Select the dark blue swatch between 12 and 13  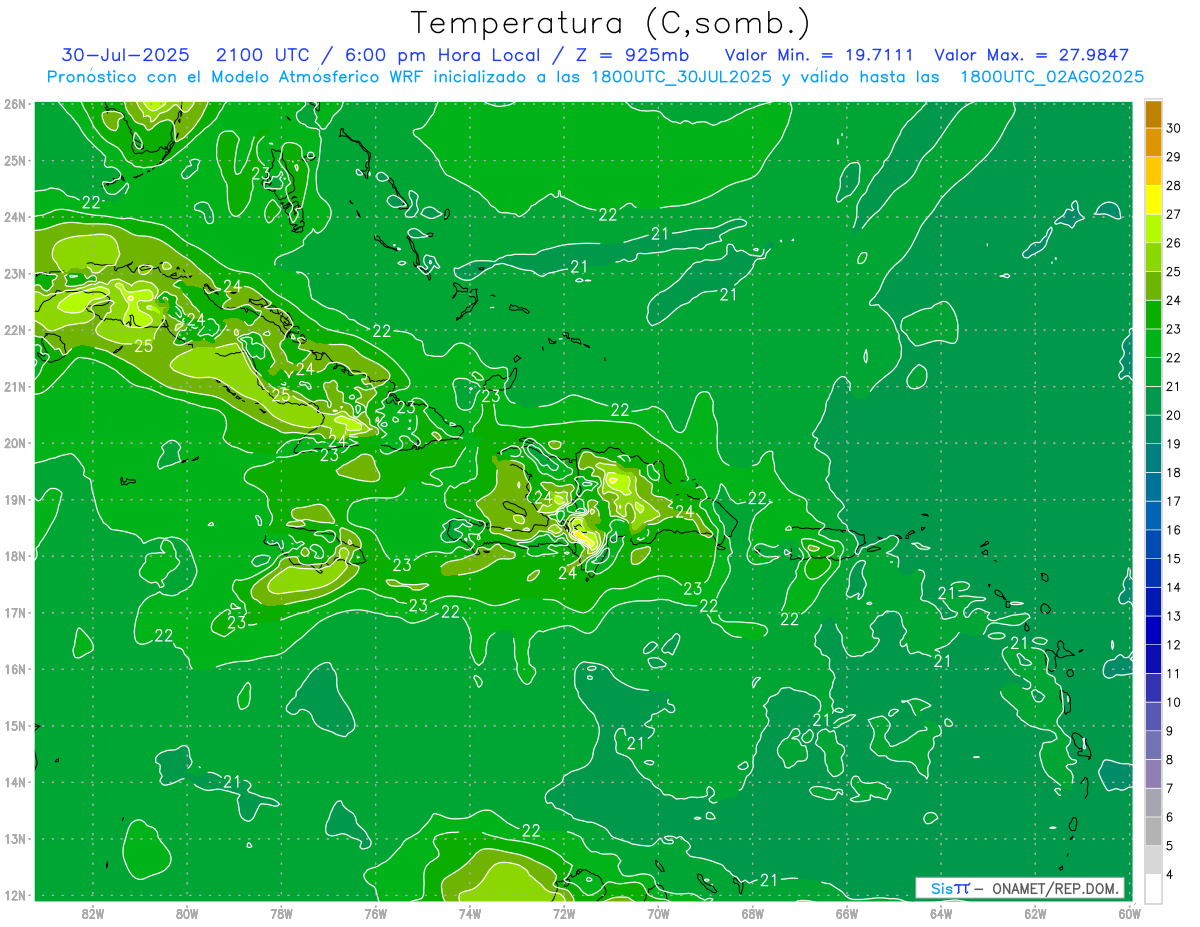1153,630
